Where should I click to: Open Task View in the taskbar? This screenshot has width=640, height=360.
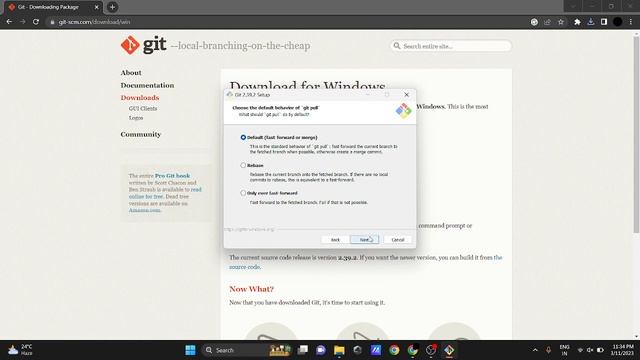pyautogui.click(x=302, y=350)
